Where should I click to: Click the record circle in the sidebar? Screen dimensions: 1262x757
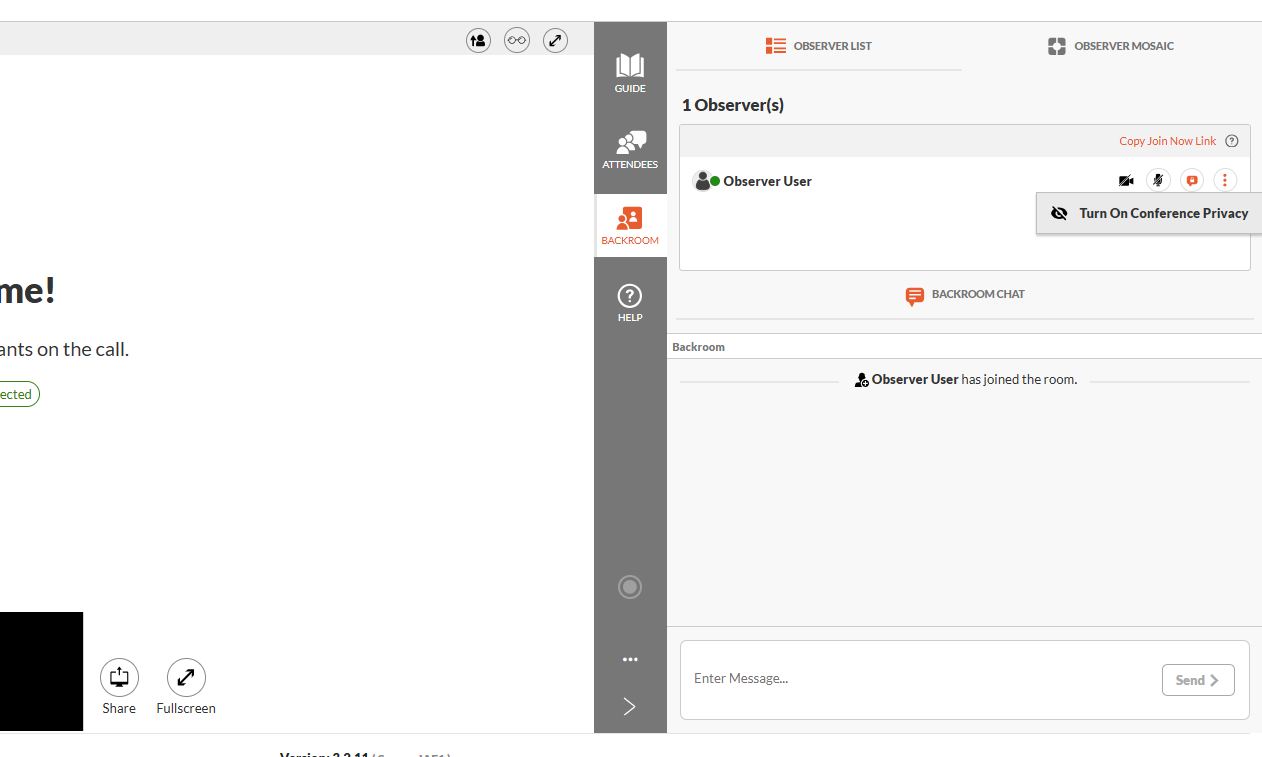630,587
